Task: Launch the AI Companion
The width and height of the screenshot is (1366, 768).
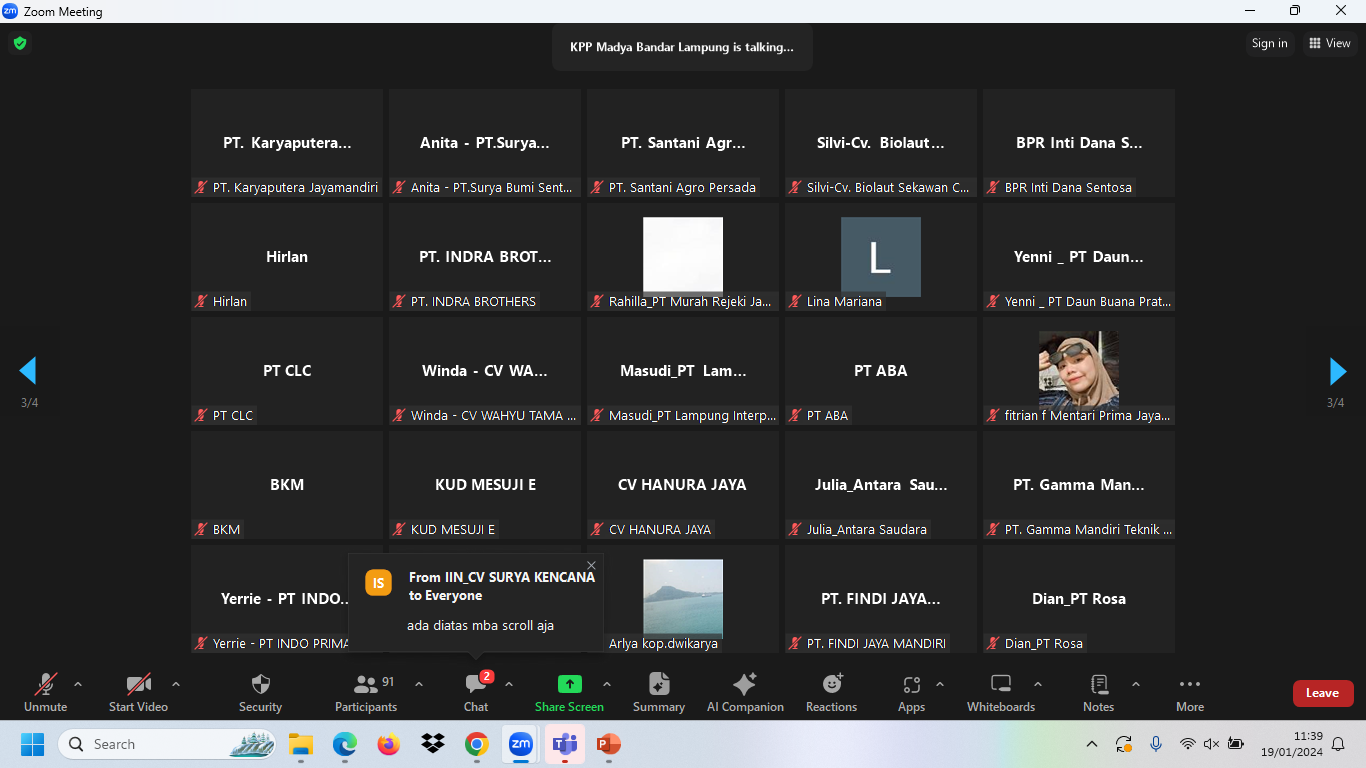Action: 745,693
